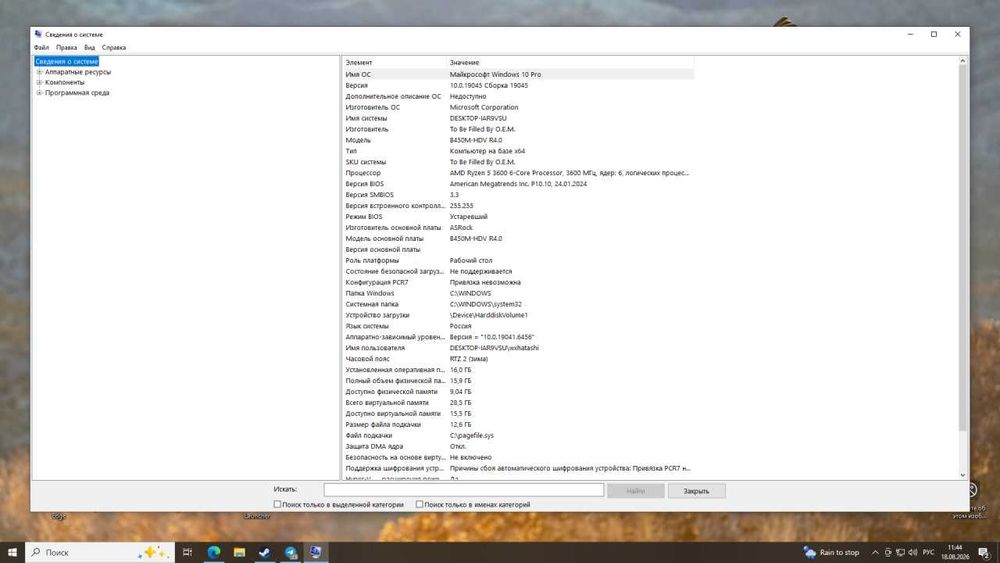Launch Microsoft Edge from the taskbar

coord(214,552)
